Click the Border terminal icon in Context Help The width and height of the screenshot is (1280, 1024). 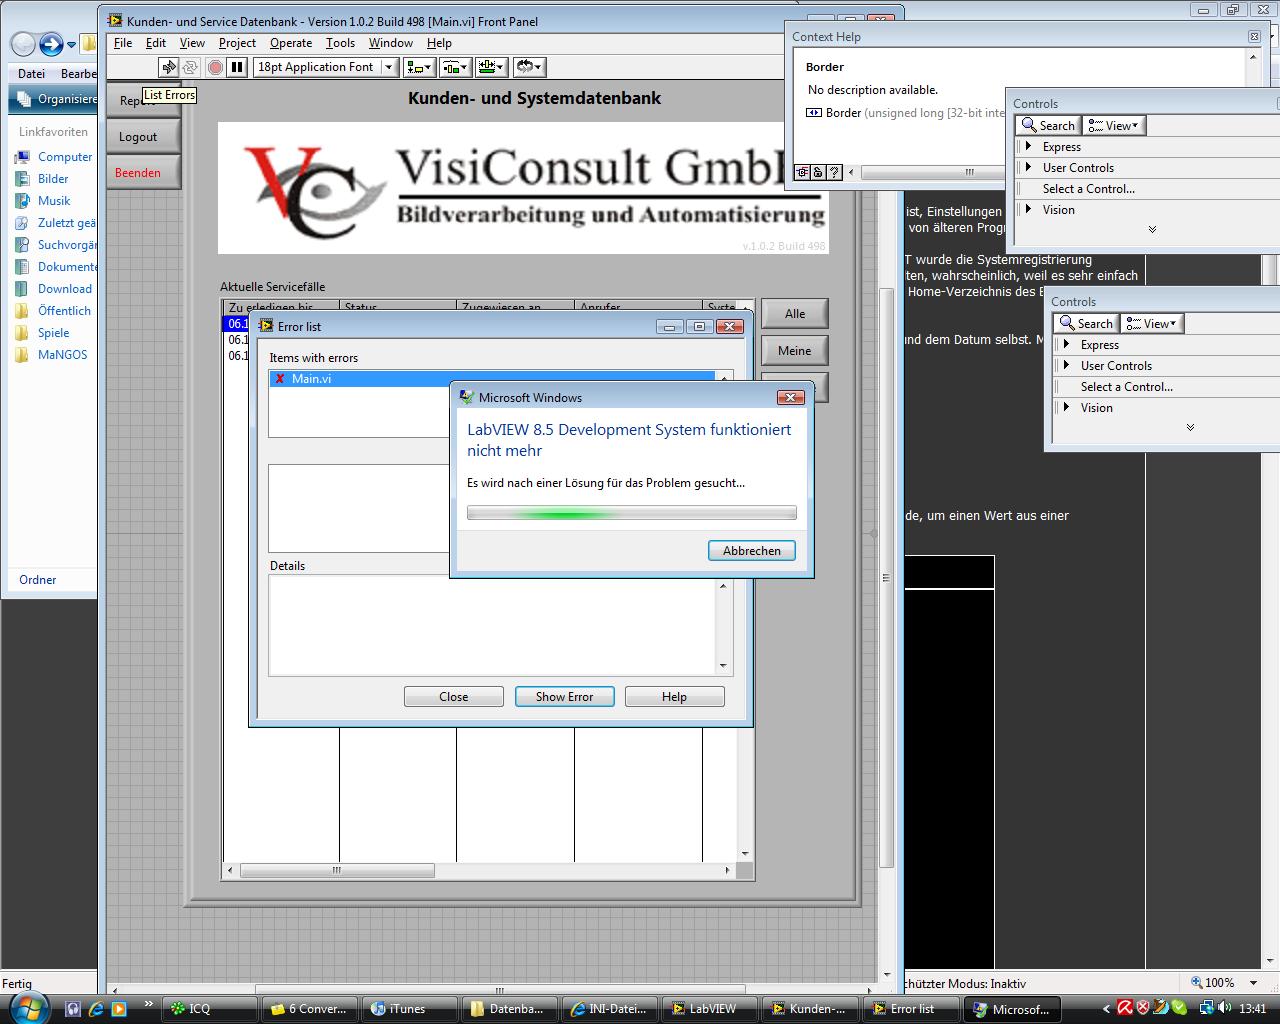(x=814, y=113)
